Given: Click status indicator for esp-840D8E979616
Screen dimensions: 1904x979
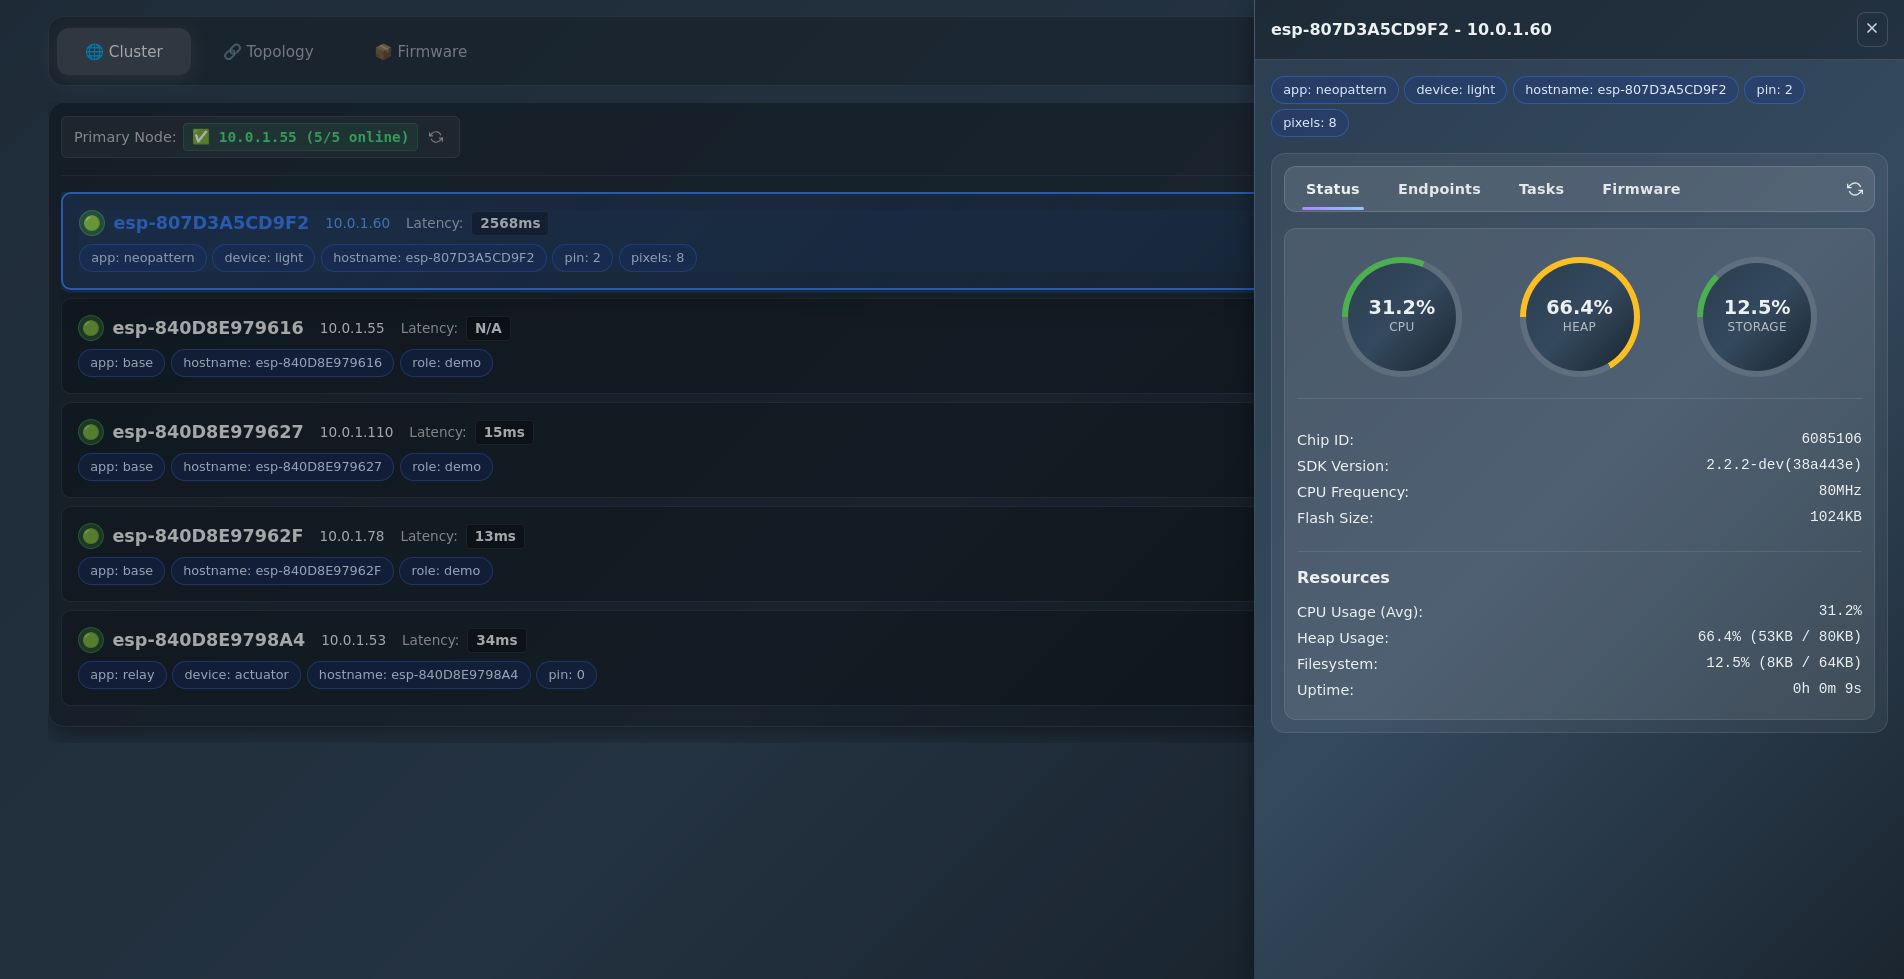Looking at the screenshot, I should point(91,328).
